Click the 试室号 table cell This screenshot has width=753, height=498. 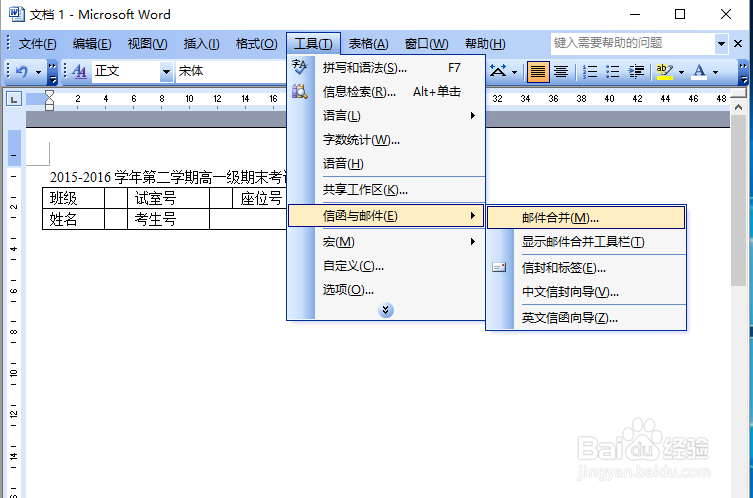click(169, 198)
